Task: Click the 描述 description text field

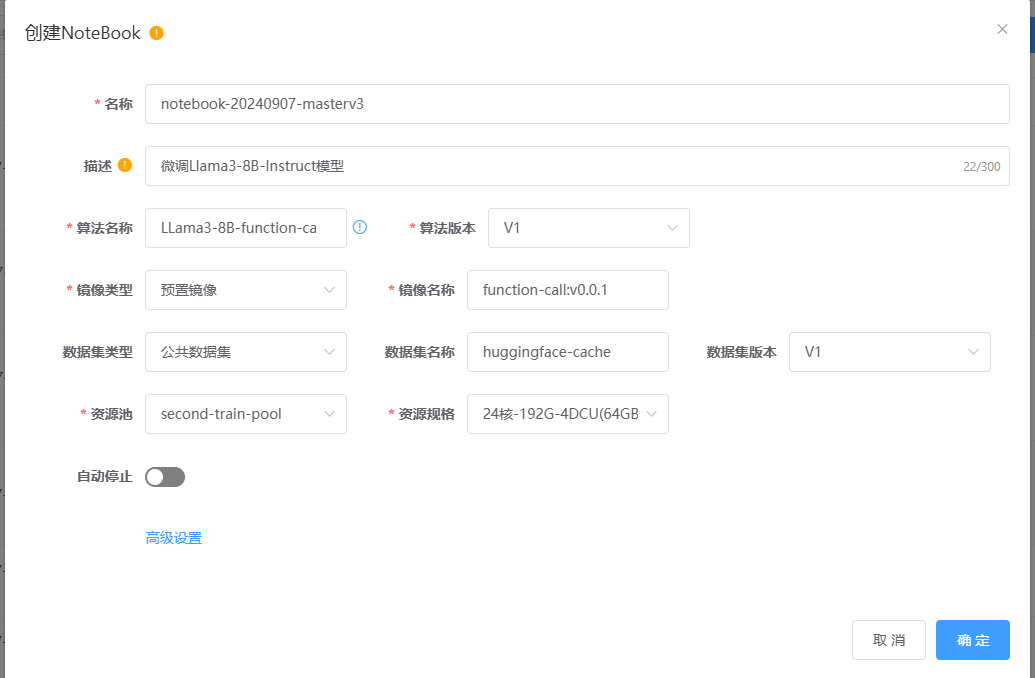Action: (x=550, y=166)
